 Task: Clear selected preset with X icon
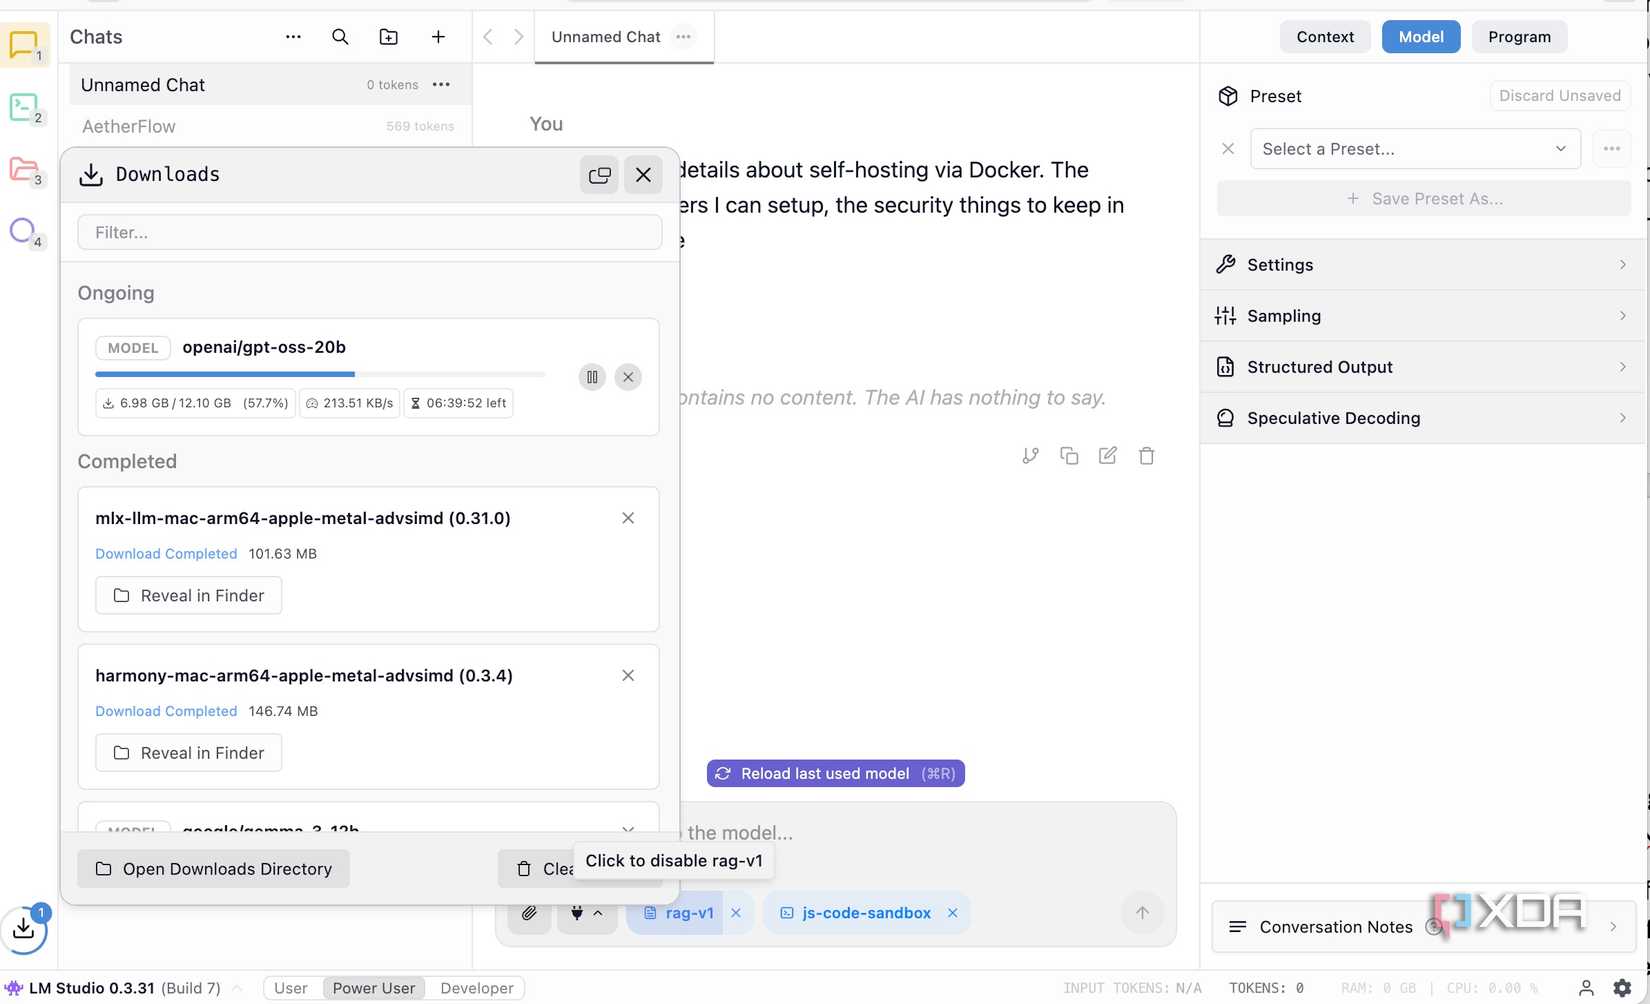click(x=1228, y=149)
